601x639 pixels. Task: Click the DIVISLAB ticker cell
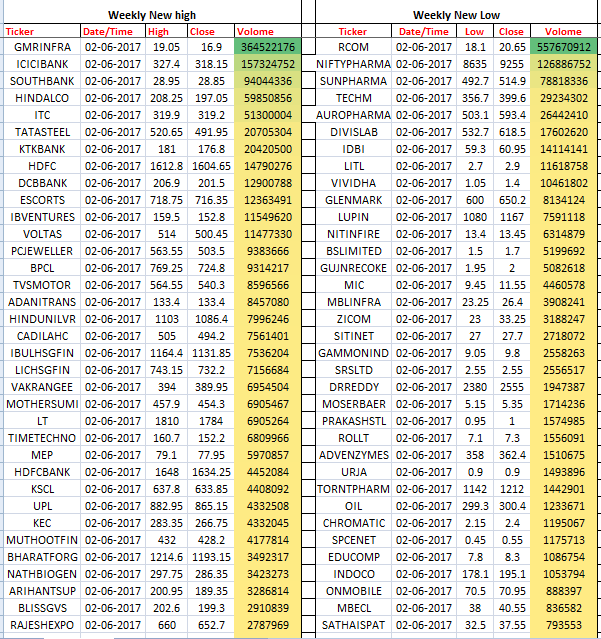pyautogui.click(x=353, y=132)
